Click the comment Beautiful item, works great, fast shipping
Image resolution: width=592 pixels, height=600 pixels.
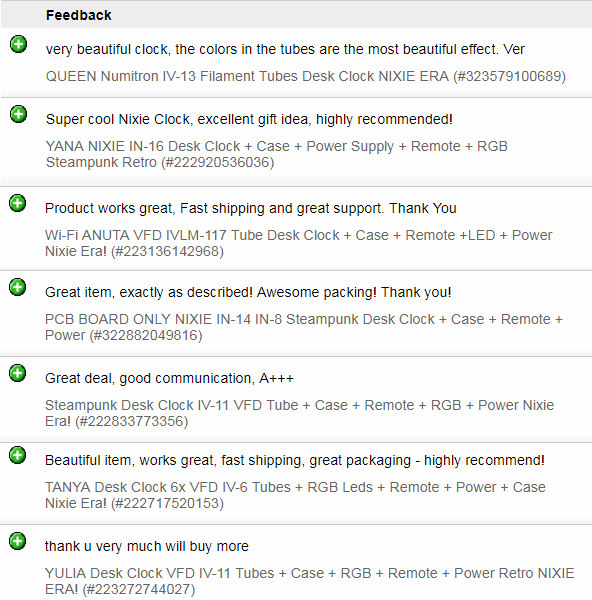[295, 460]
